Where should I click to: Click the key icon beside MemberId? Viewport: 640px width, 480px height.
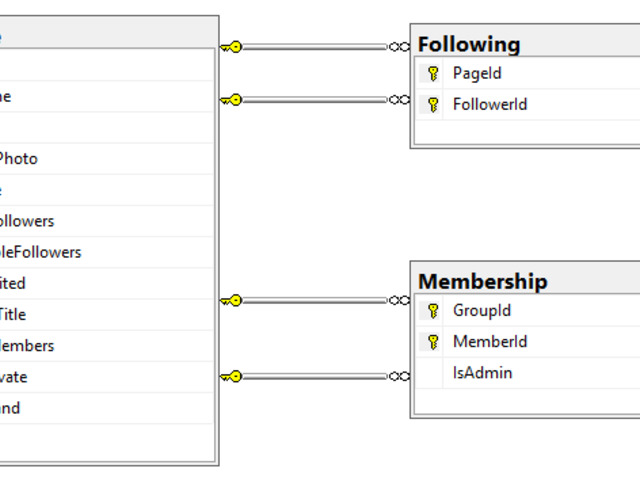click(433, 341)
